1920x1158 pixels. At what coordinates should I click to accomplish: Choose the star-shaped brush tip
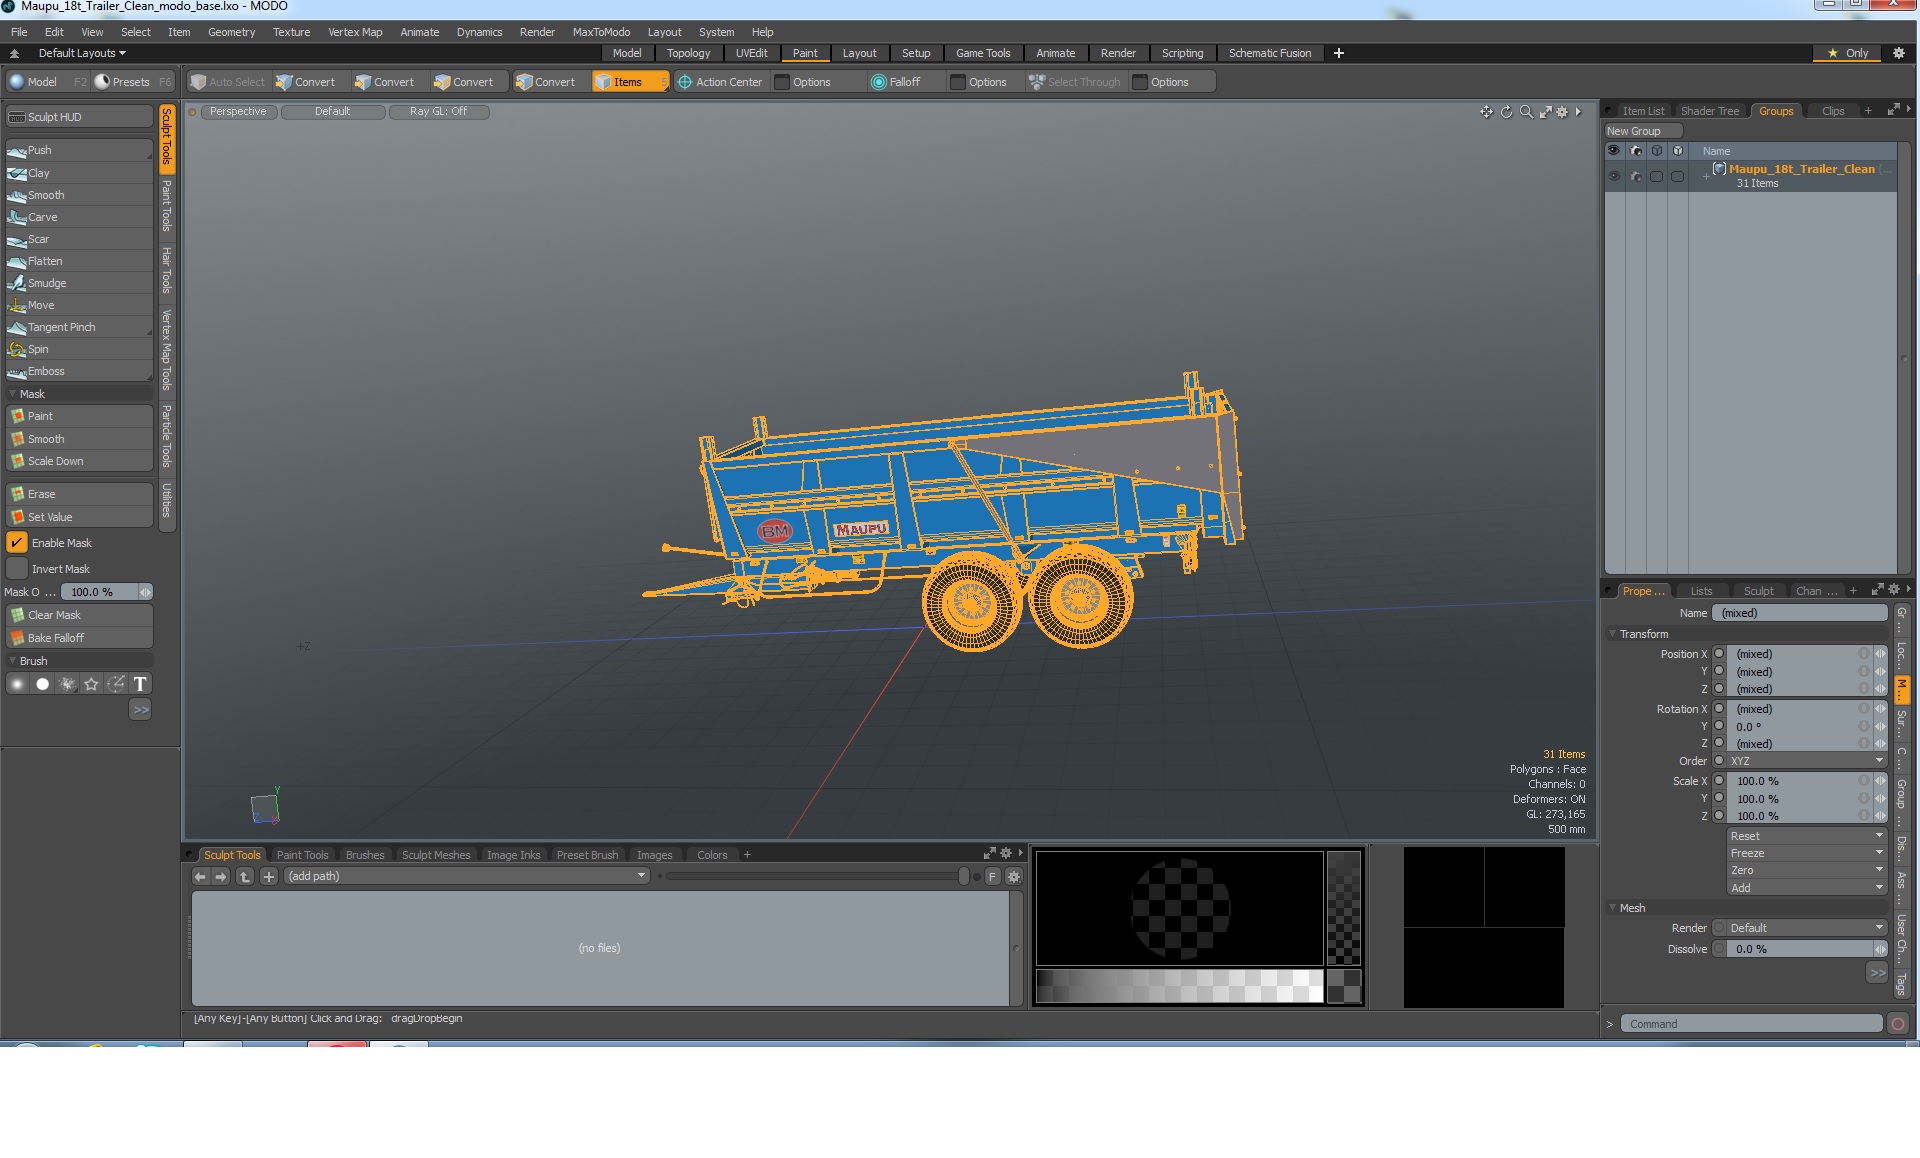coord(92,684)
